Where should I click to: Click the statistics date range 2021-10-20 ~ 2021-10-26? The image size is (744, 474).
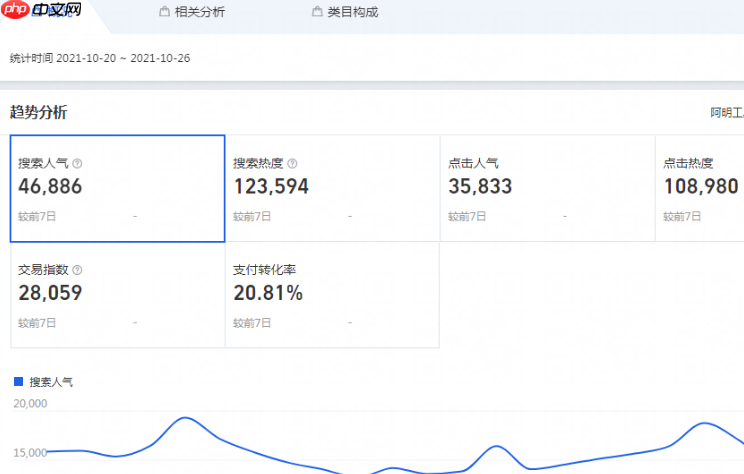pyautogui.click(x=123, y=58)
